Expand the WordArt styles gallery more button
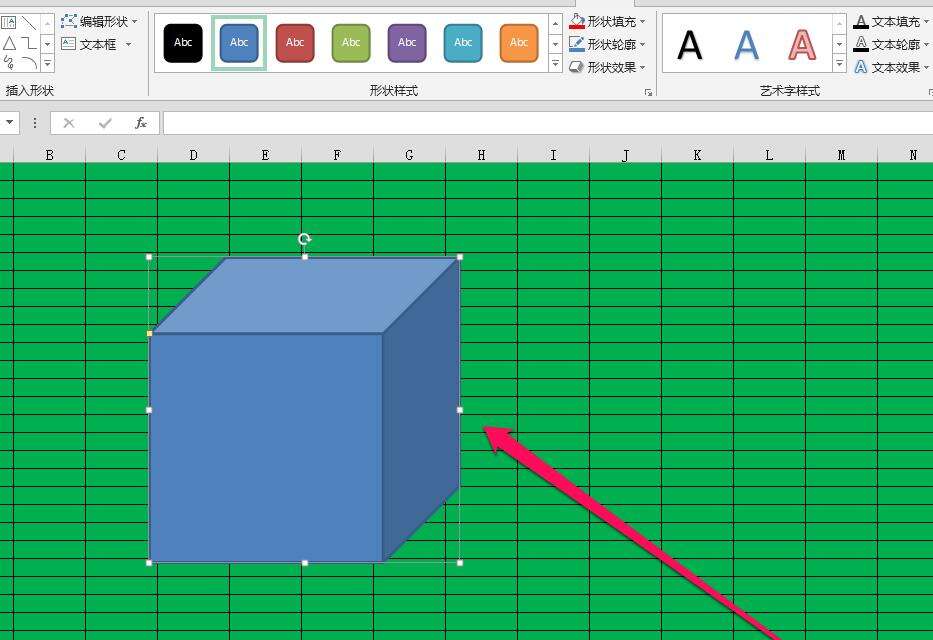Image resolution: width=933 pixels, height=640 pixels. 840,63
